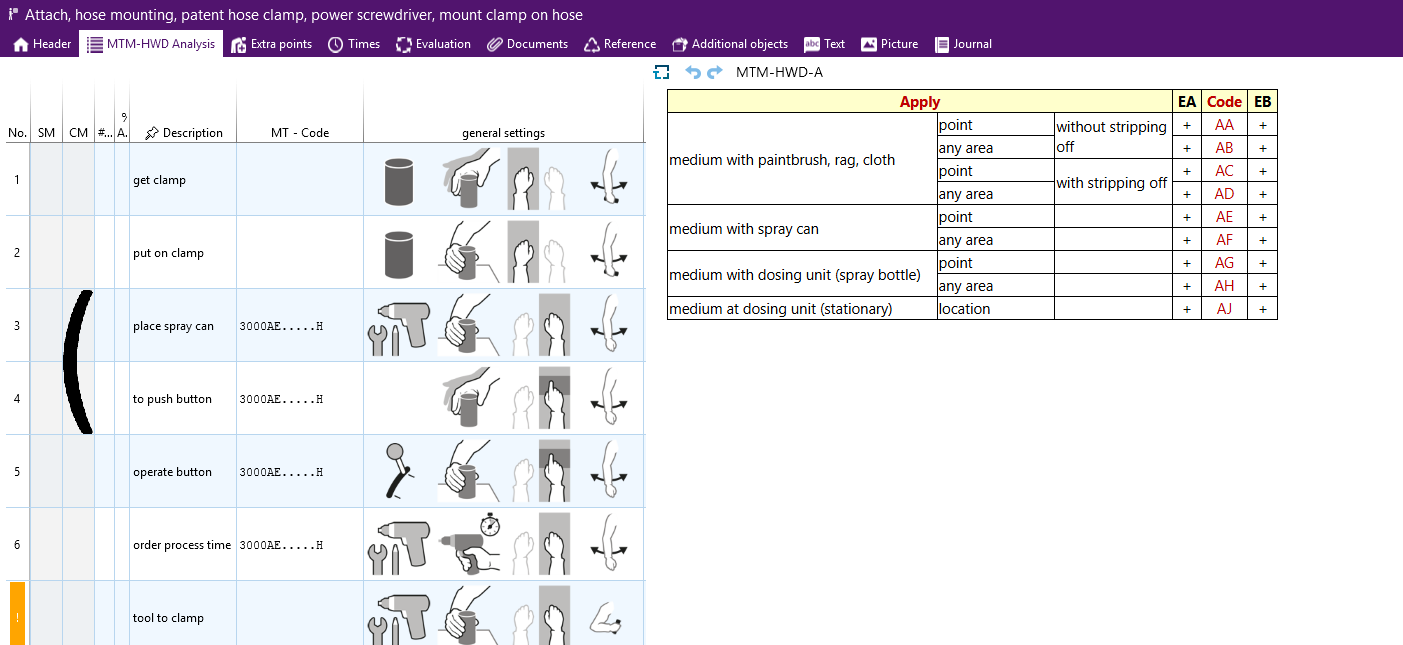Go to the Journal tab
Screen dimensions: 1403x645
(963, 44)
